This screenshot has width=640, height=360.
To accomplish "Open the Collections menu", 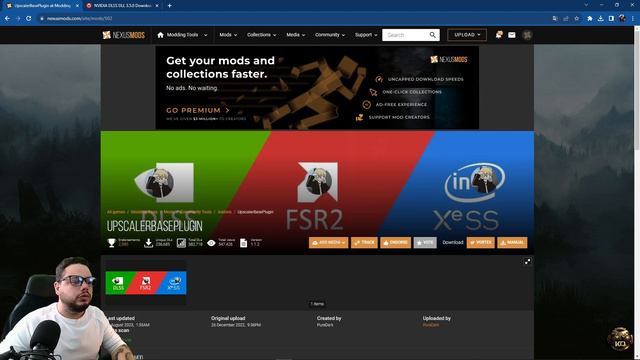I will pyautogui.click(x=261, y=35).
